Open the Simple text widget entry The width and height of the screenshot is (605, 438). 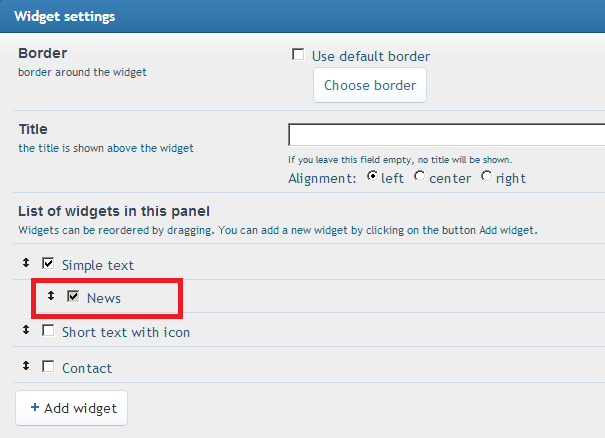(98, 265)
